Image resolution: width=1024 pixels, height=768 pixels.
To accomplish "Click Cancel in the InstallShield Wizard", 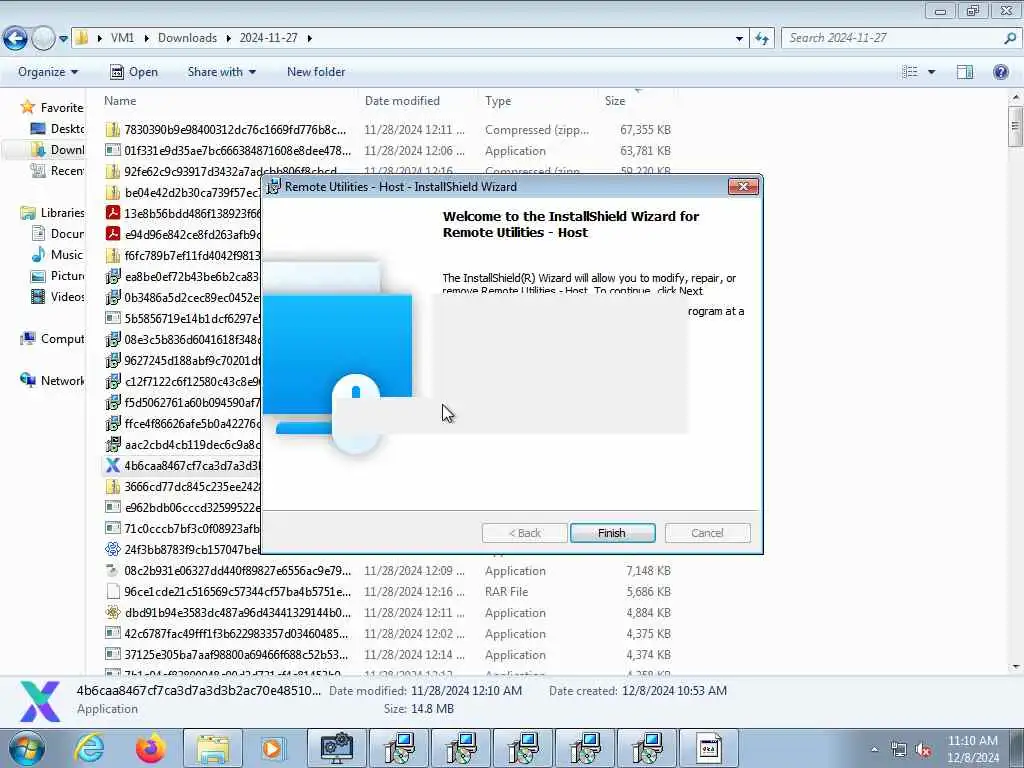I will coord(707,533).
